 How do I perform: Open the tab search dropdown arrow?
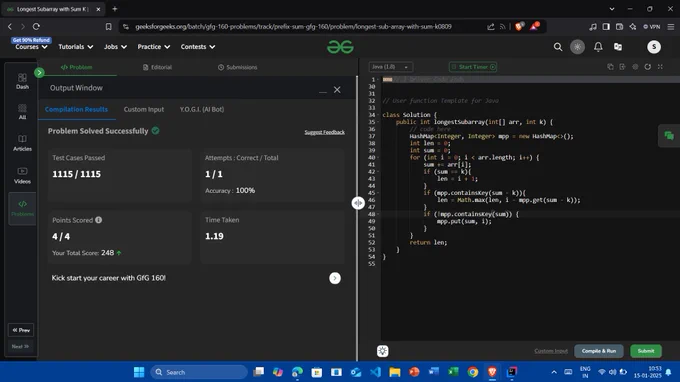[611, 9]
